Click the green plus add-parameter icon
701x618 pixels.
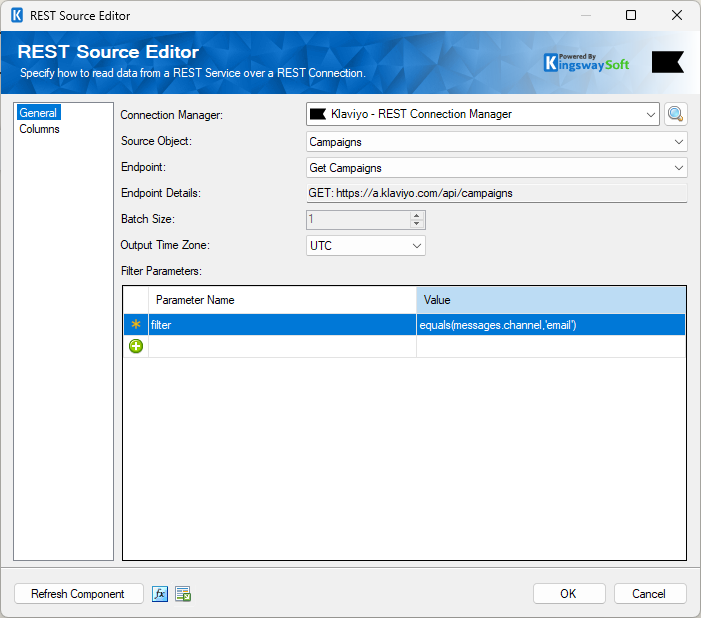tap(136, 346)
